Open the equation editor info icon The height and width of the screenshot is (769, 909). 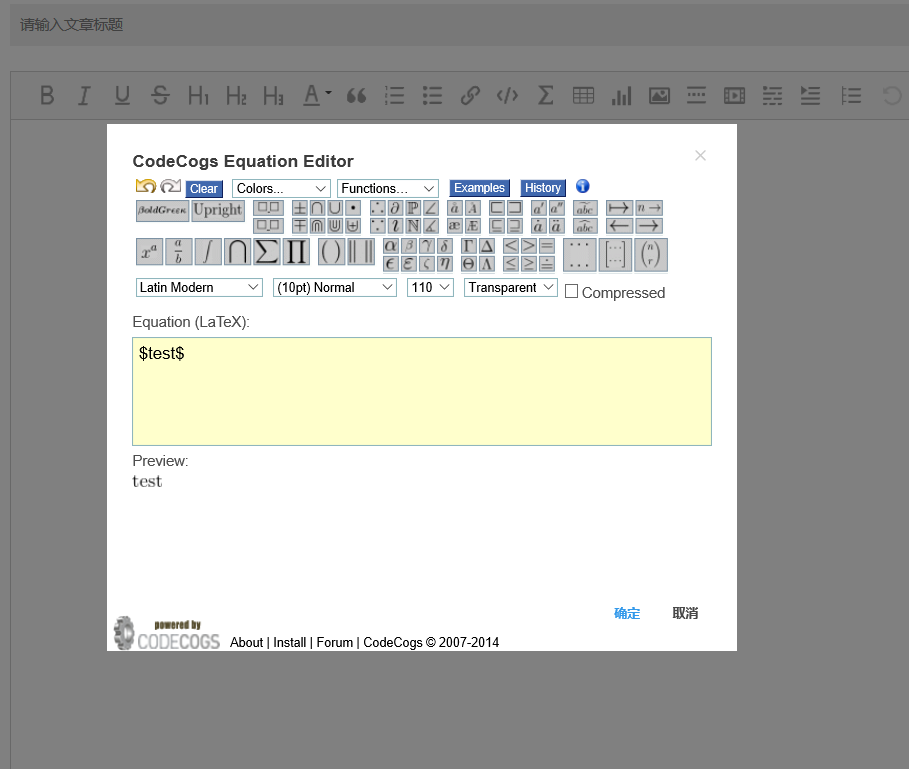pyautogui.click(x=583, y=186)
